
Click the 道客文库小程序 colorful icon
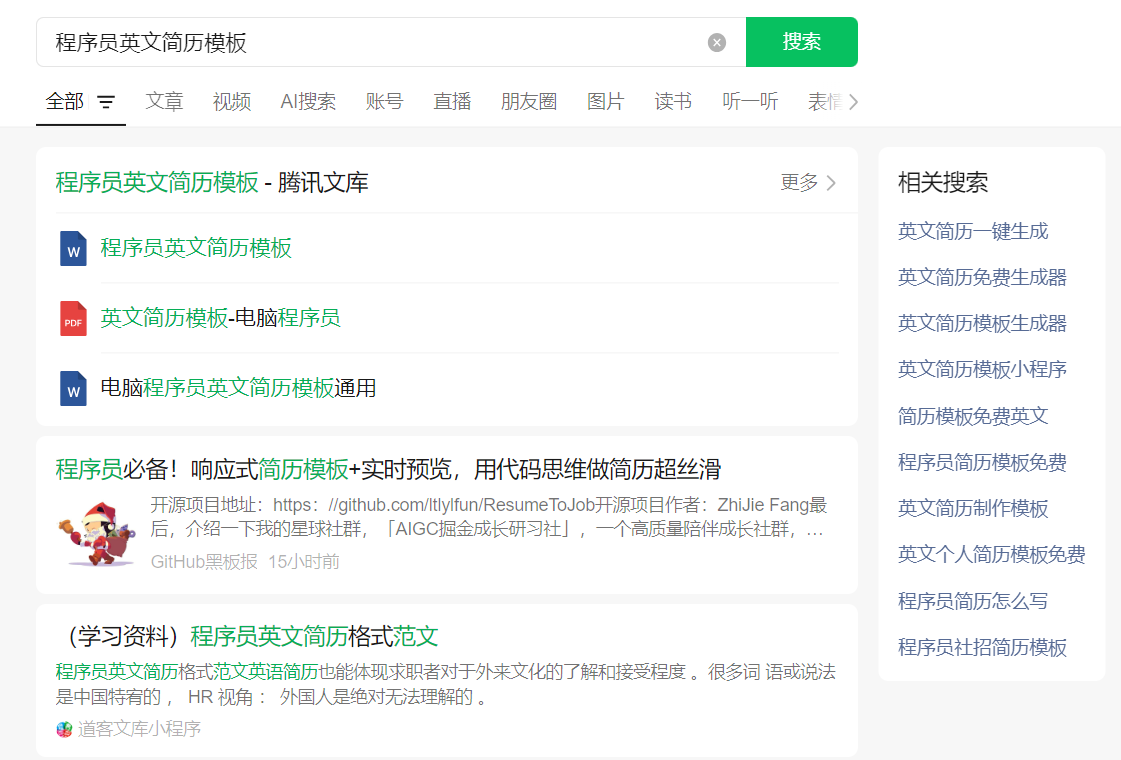[x=64, y=729]
